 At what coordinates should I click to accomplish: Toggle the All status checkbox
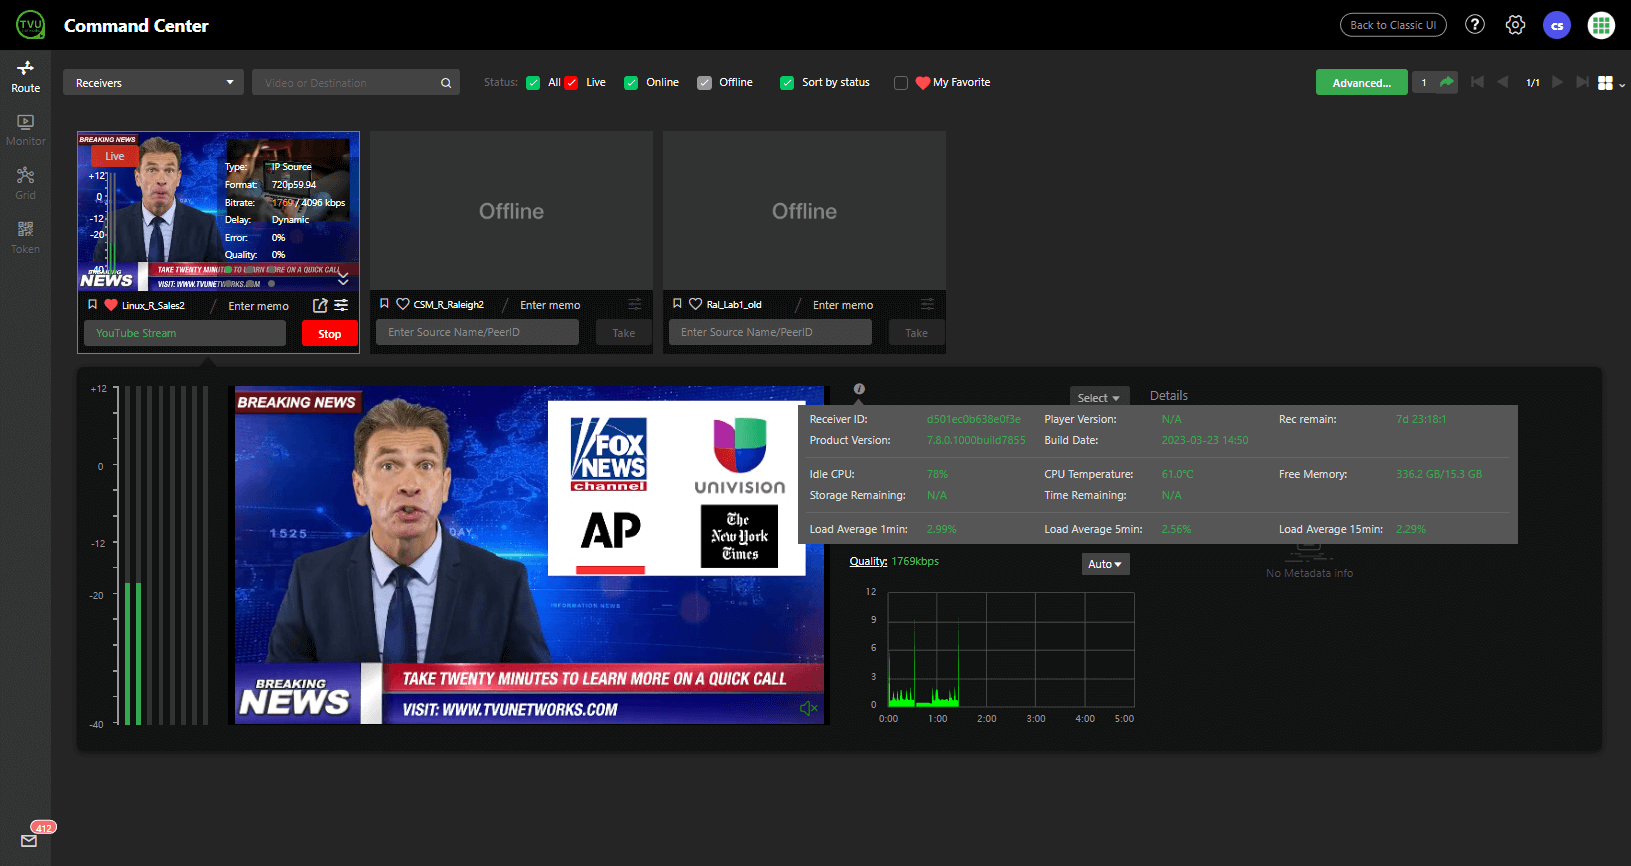pyautogui.click(x=533, y=83)
